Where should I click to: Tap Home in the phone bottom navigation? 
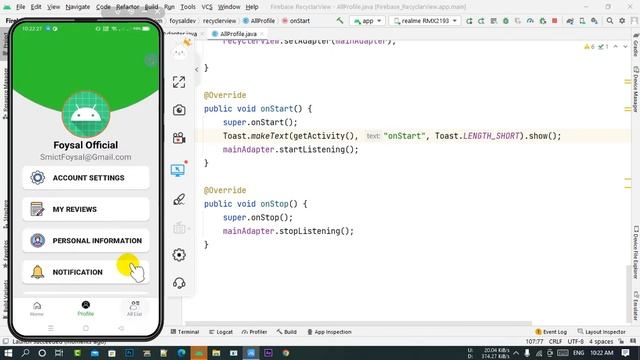(37, 309)
